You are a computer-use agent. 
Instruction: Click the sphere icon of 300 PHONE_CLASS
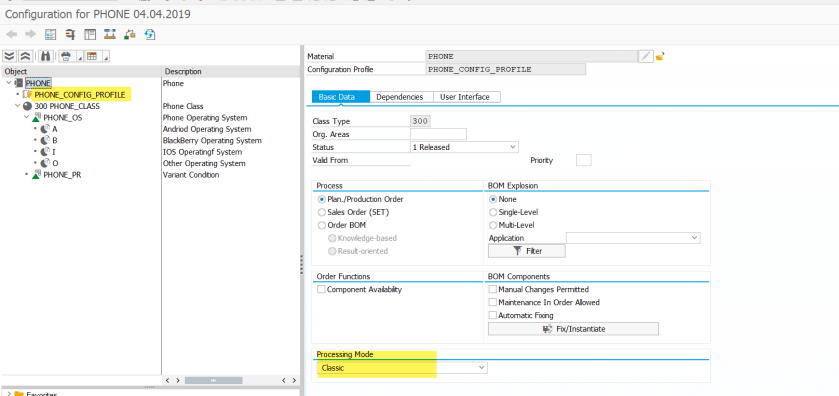(27, 106)
